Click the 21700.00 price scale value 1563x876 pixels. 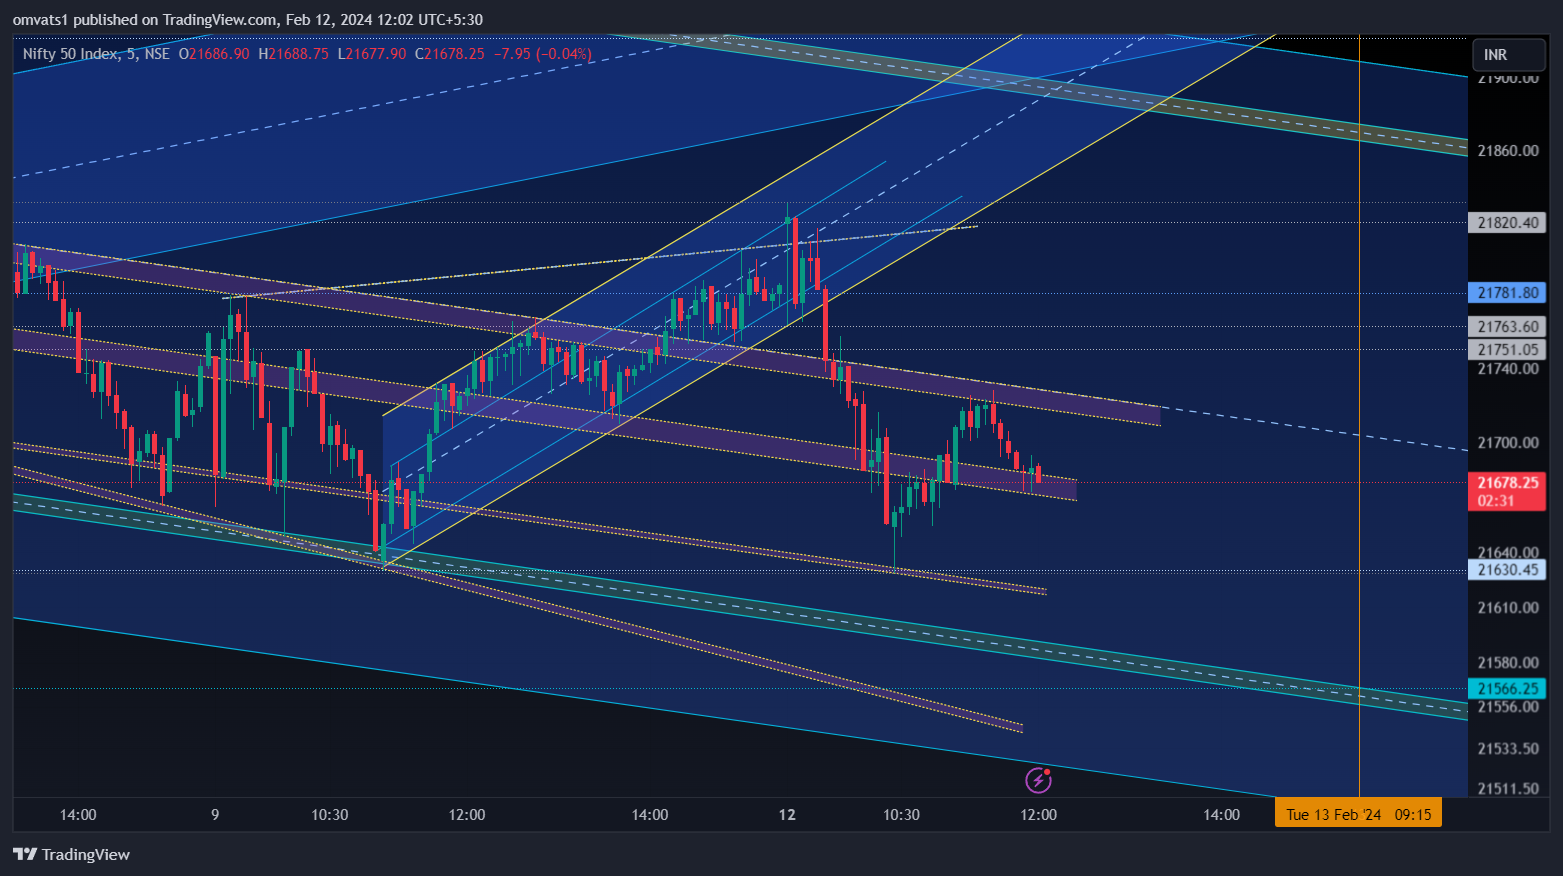1508,443
